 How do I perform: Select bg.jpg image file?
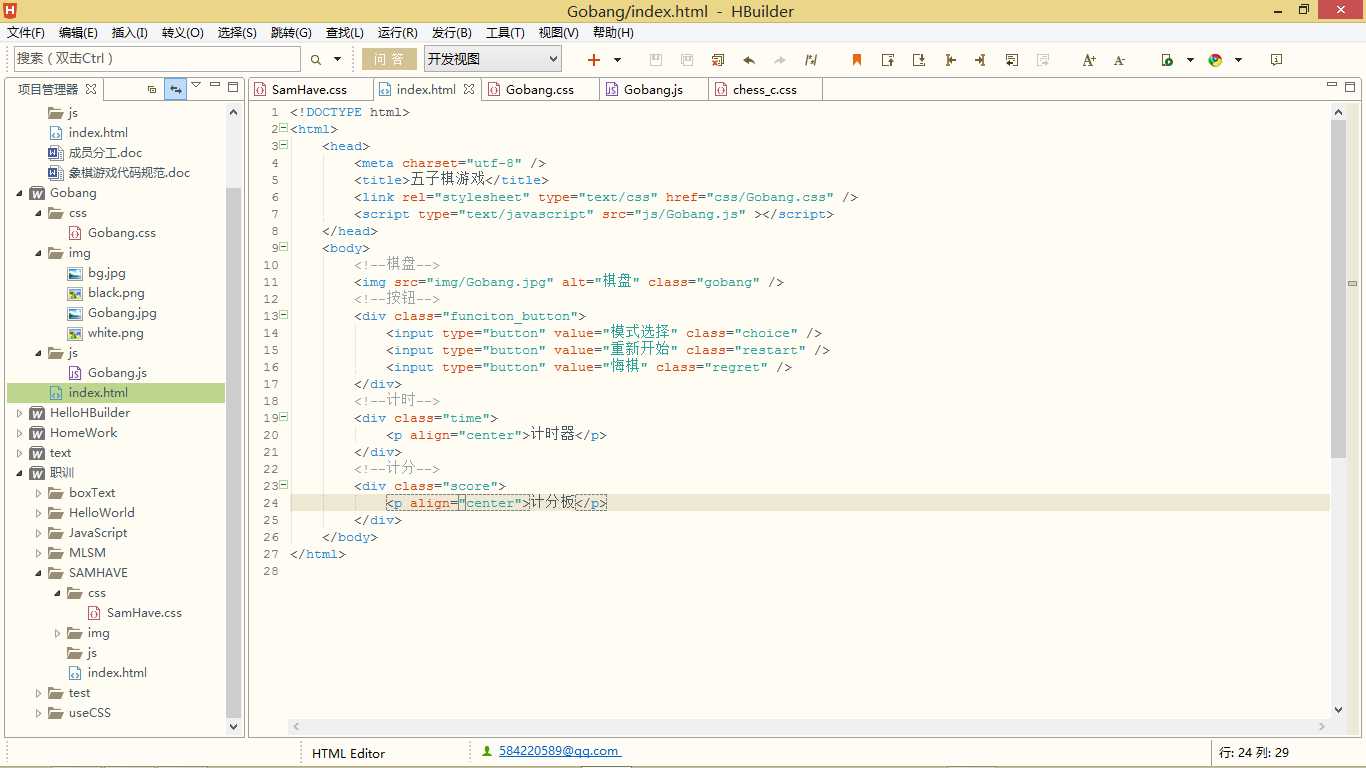106,273
